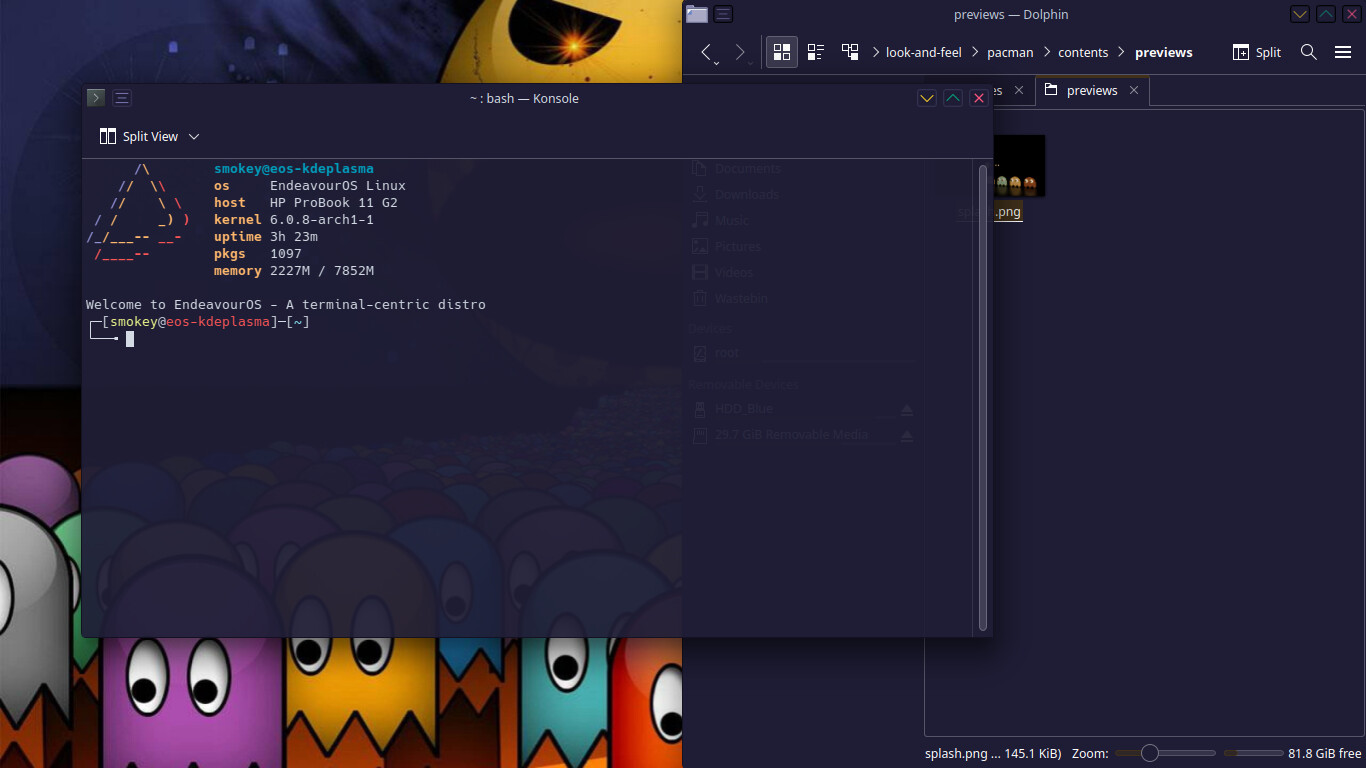Click kernel value '6.0.8-arch1-1'
The image size is (1366, 768).
click(322, 219)
